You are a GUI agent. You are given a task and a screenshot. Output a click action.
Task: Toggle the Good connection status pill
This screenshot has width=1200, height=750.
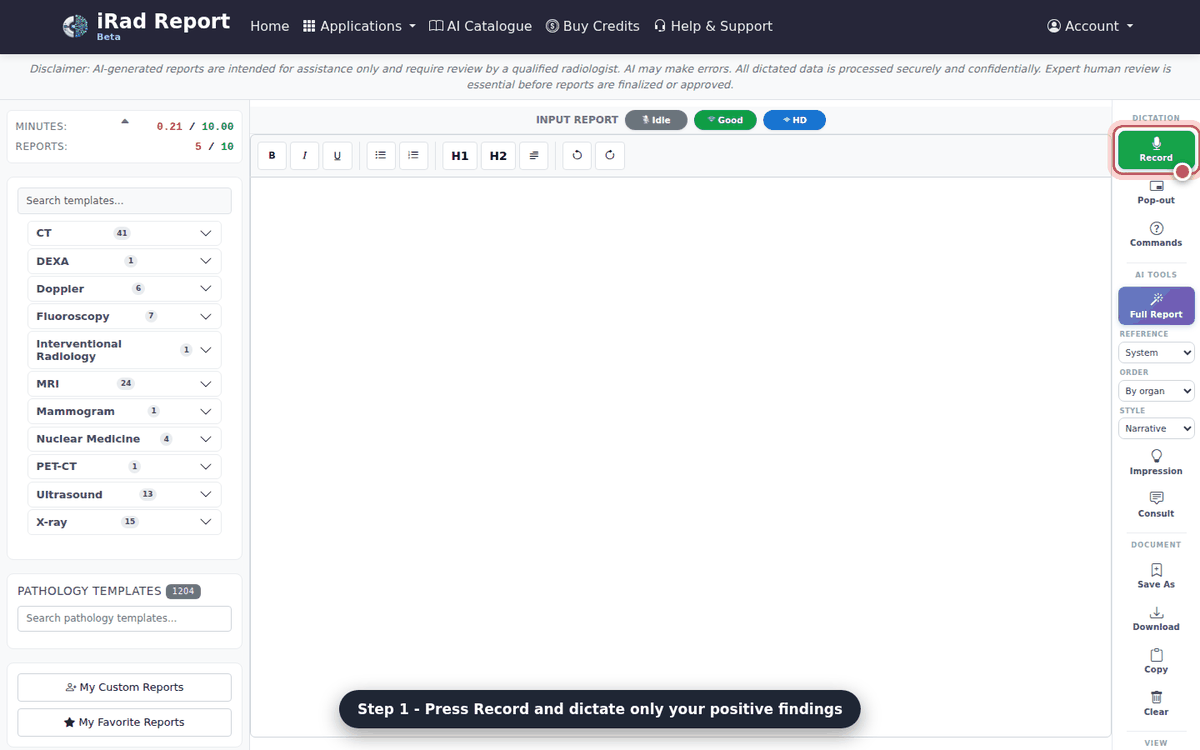click(725, 120)
